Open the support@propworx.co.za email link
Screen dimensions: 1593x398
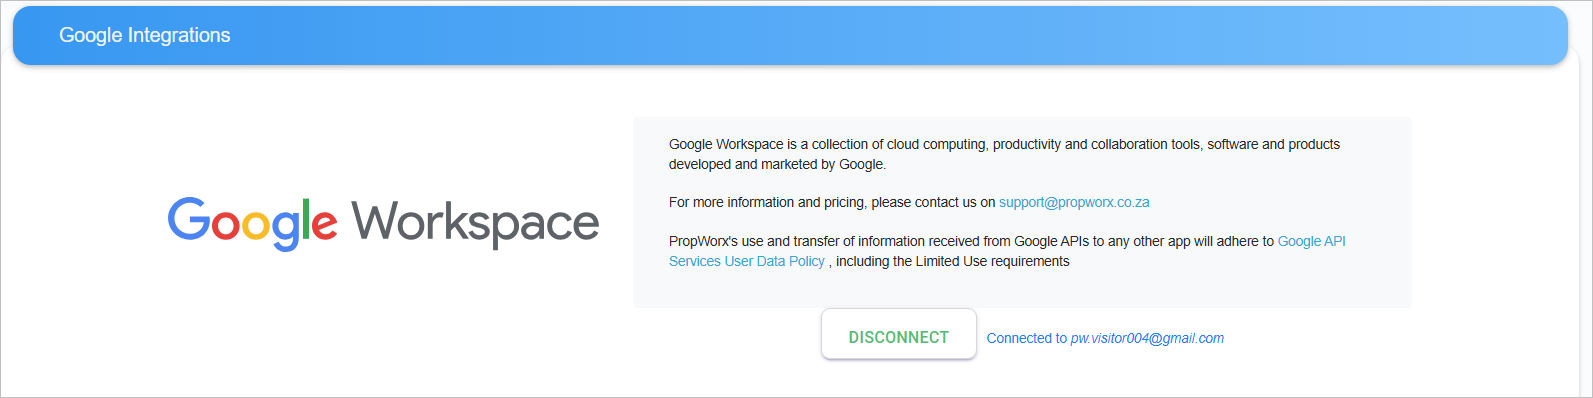tap(1074, 202)
